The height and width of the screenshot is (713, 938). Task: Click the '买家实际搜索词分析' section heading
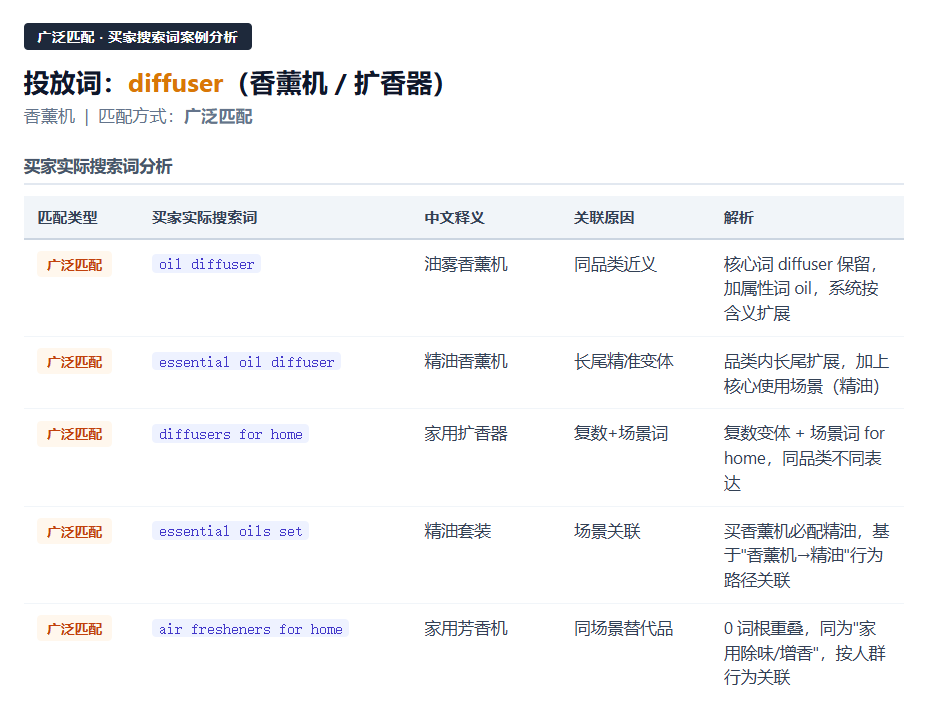click(x=98, y=166)
